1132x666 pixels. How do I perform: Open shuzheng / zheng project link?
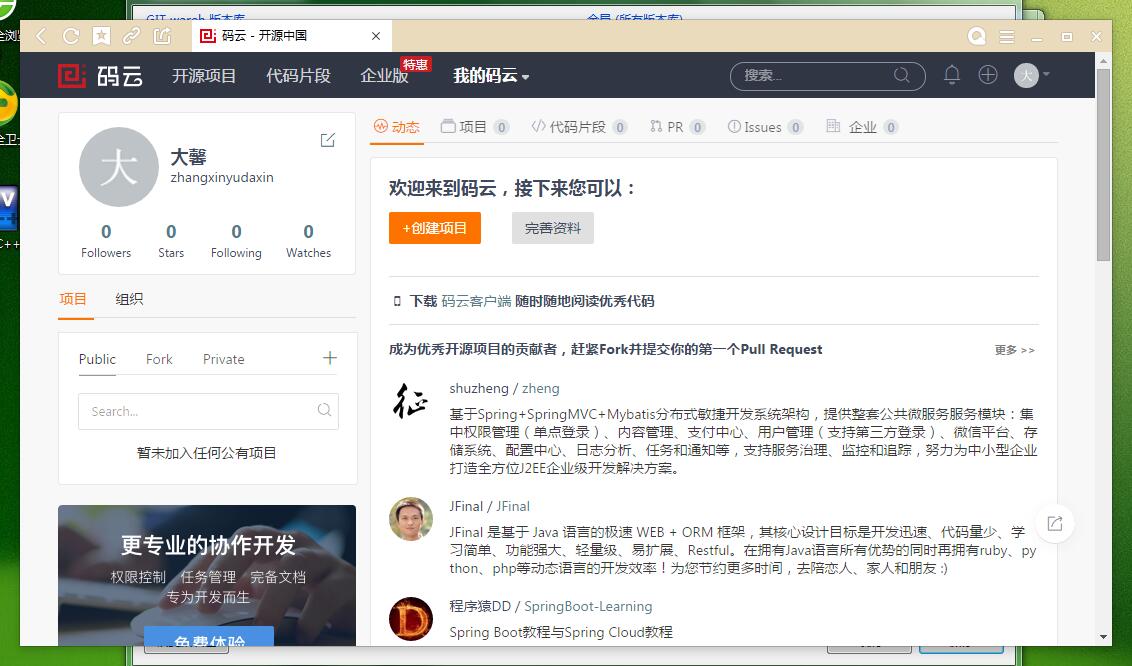click(x=504, y=388)
